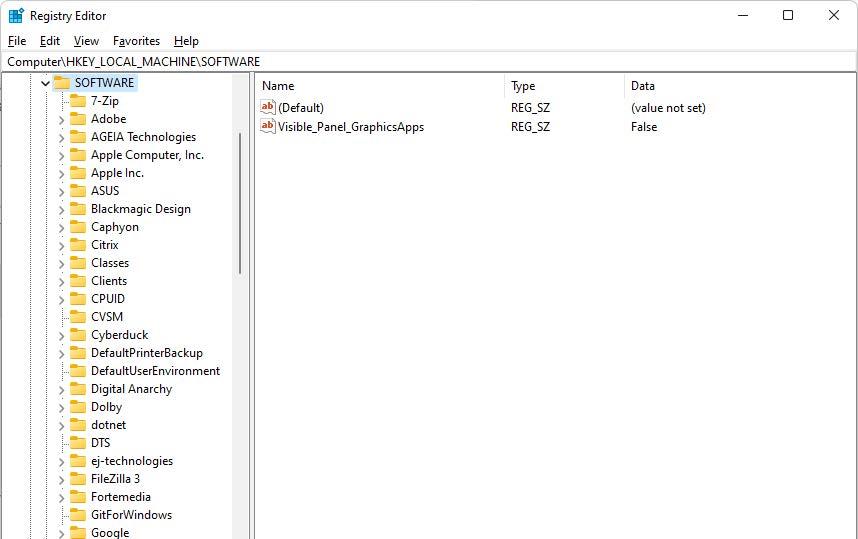The width and height of the screenshot is (858, 539).
Task: Click the DefaultPrinterBackup folder icon
Action: pyautogui.click(x=78, y=353)
